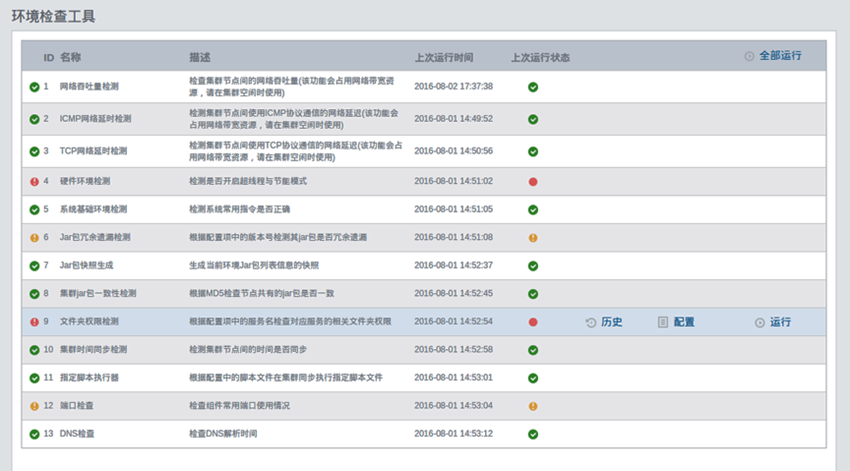The width and height of the screenshot is (850, 471).
Task: Click the 上次运行时间 column header
Action: coord(444,57)
